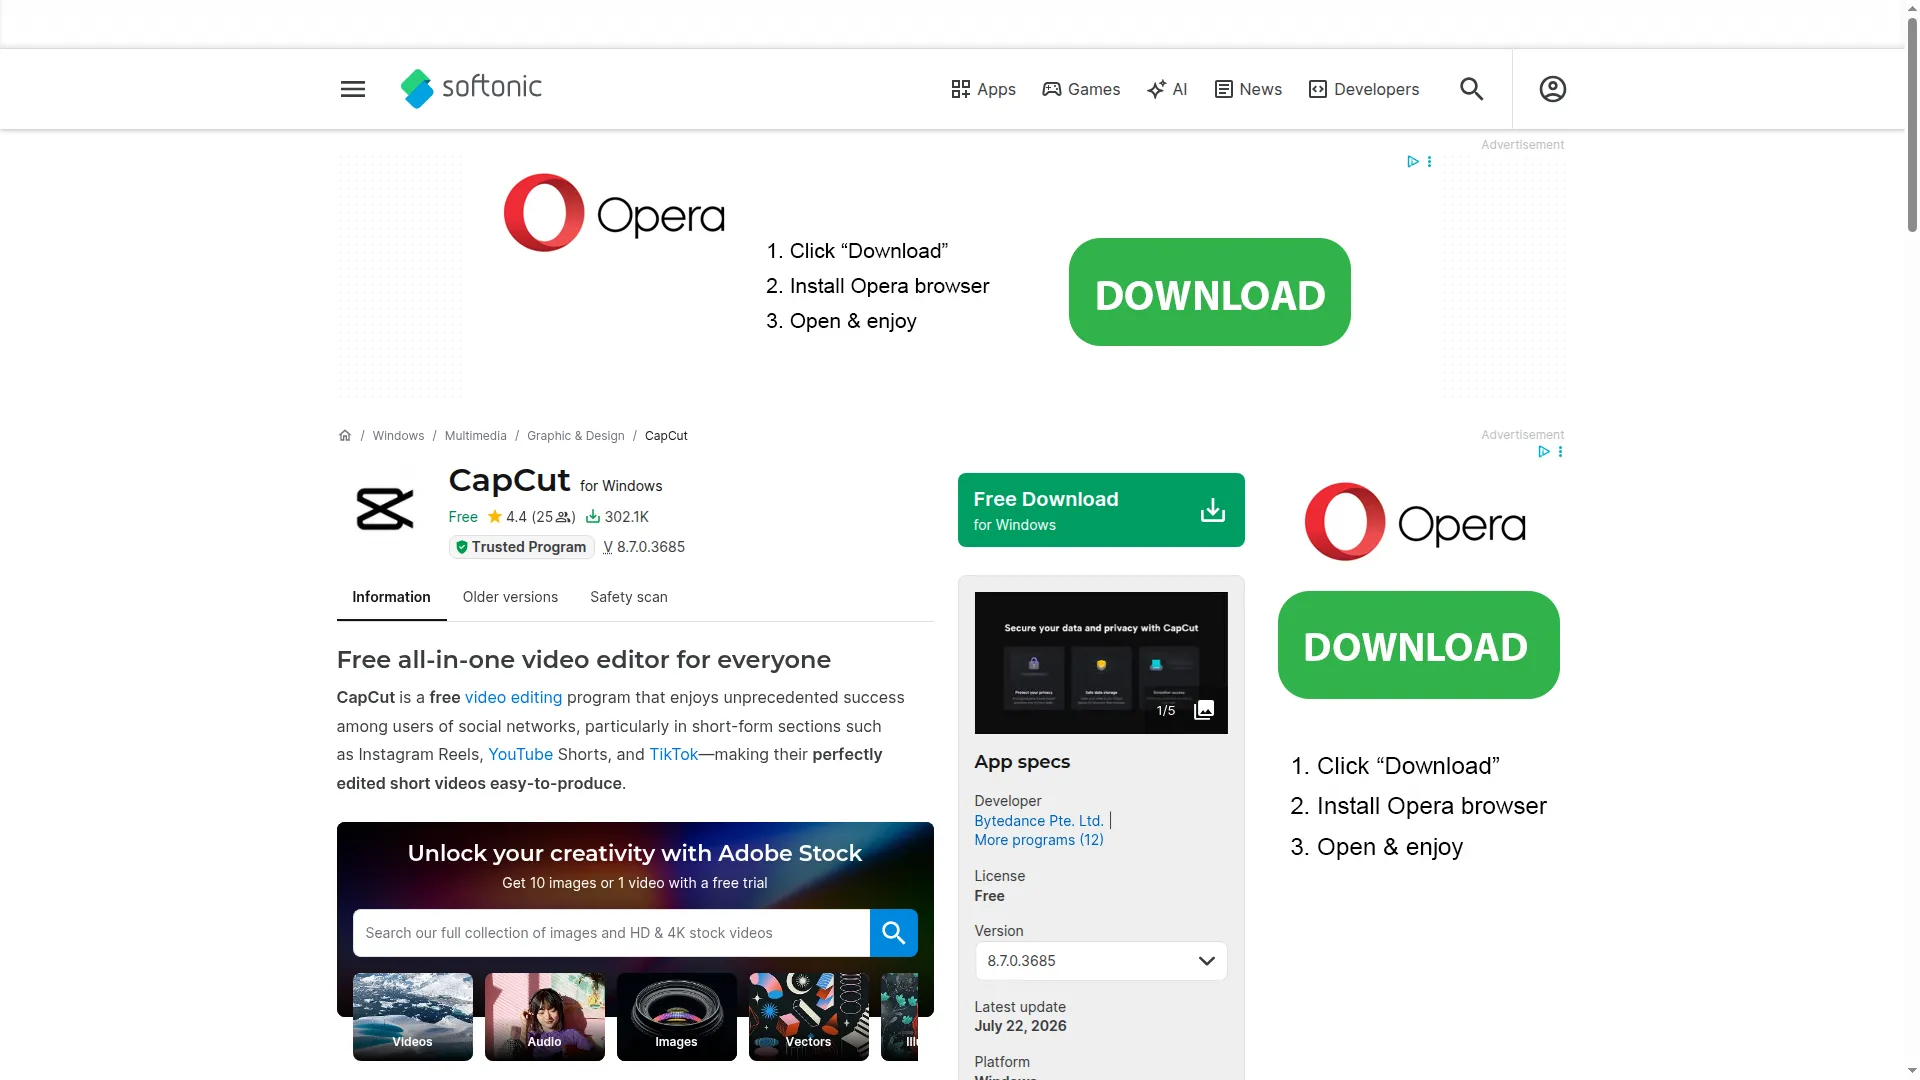Go to News in header navigation
This screenshot has height=1080, width=1920.
click(1248, 89)
